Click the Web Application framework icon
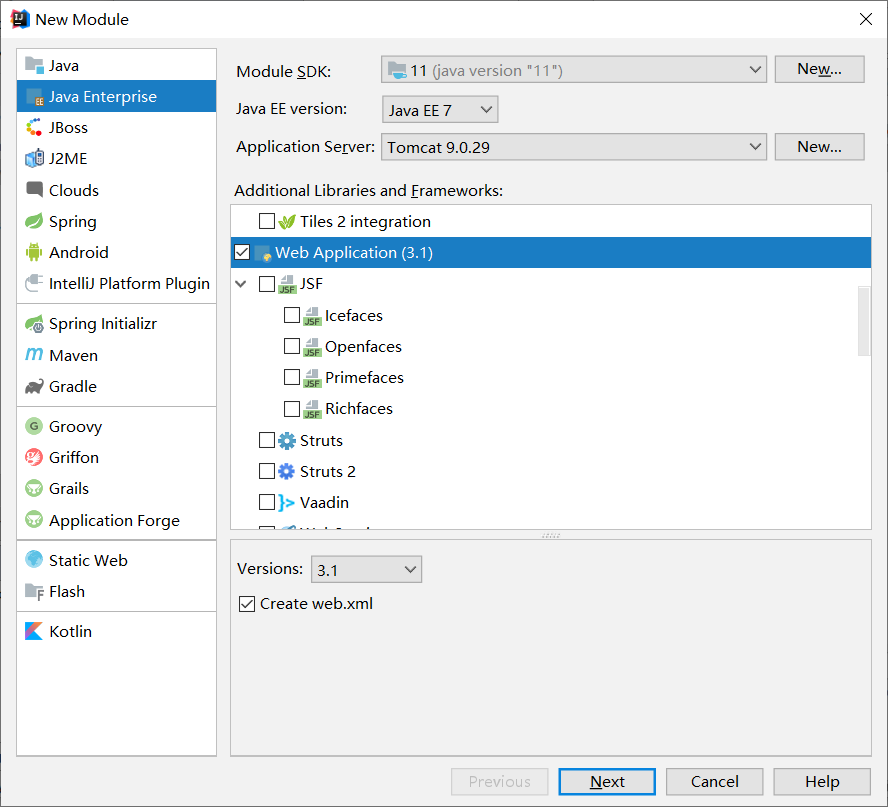Screen dimensions: 888x807 pyautogui.click(x=263, y=253)
